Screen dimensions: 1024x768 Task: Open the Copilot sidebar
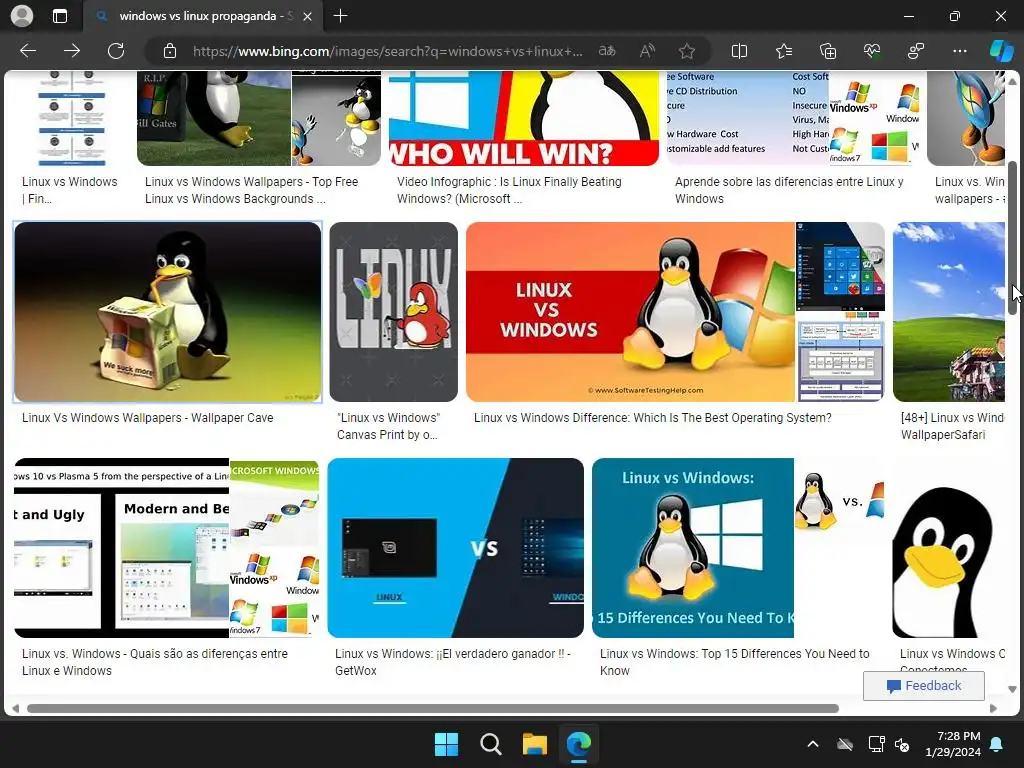point(1001,51)
